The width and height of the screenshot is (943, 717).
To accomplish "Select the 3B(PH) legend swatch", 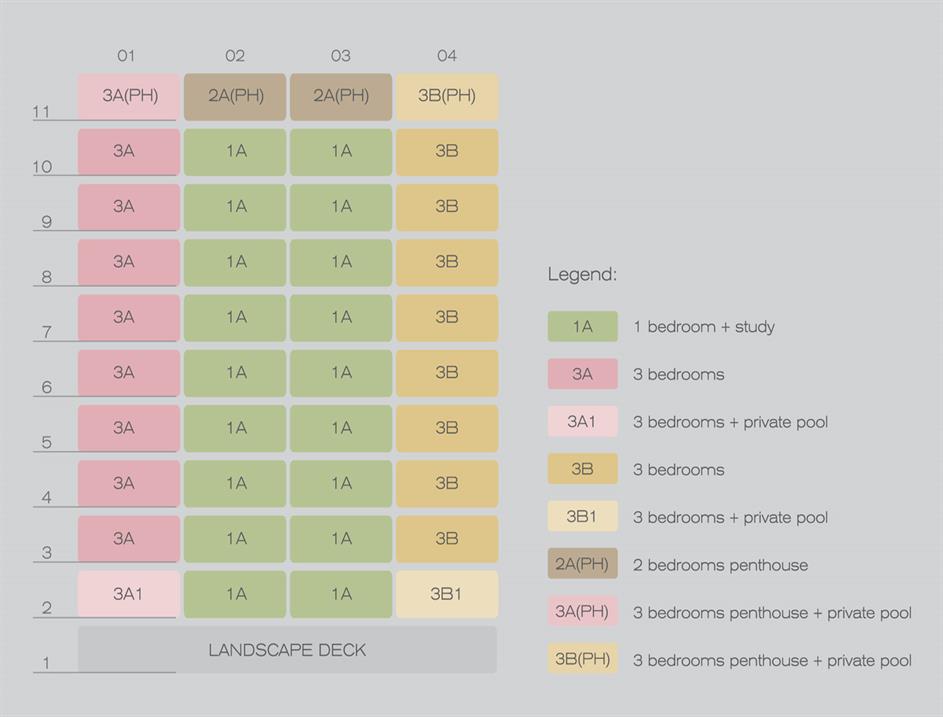I will 582,660.
